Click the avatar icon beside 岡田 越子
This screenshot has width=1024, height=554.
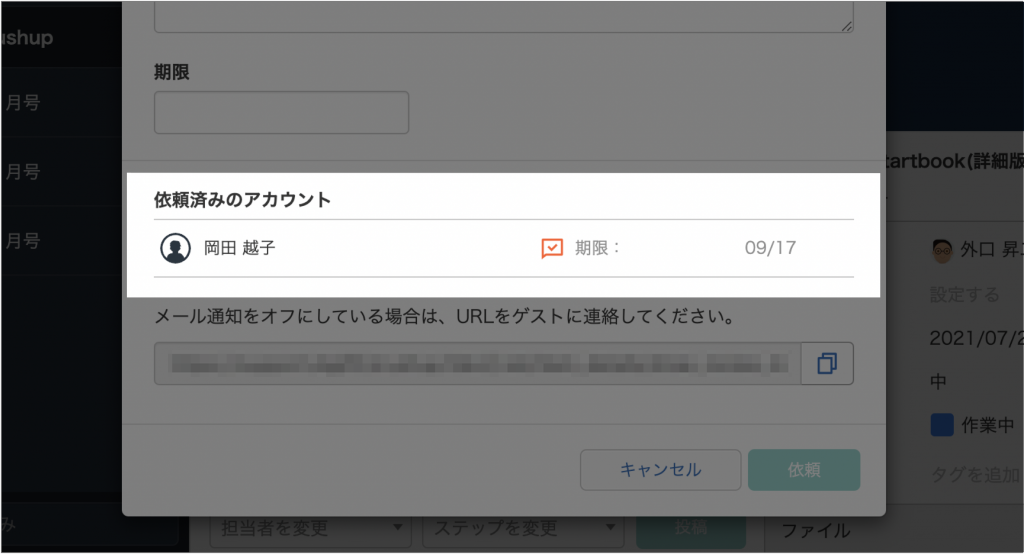(176, 248)
